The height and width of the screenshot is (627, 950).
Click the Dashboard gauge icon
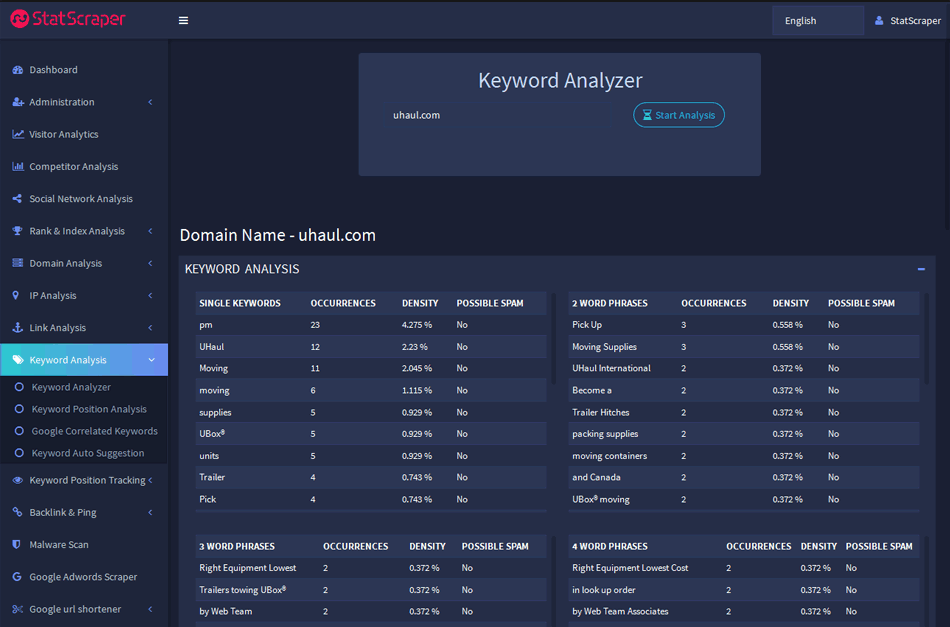[x=18, y=70]
